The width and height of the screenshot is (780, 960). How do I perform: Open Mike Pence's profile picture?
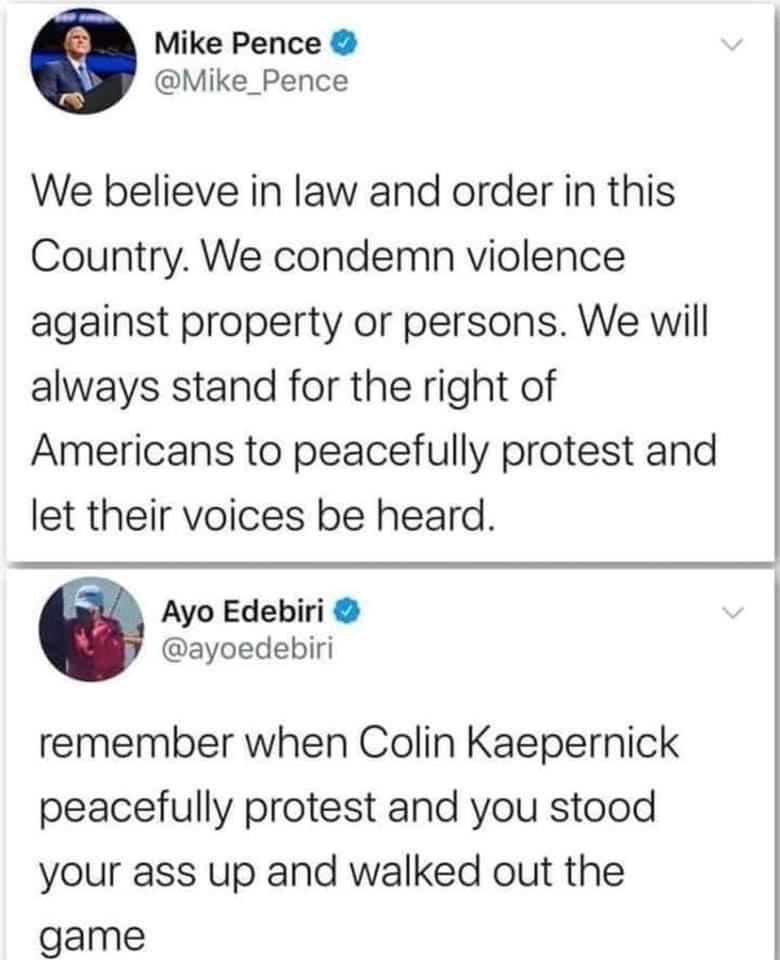[x=85, y=60]
